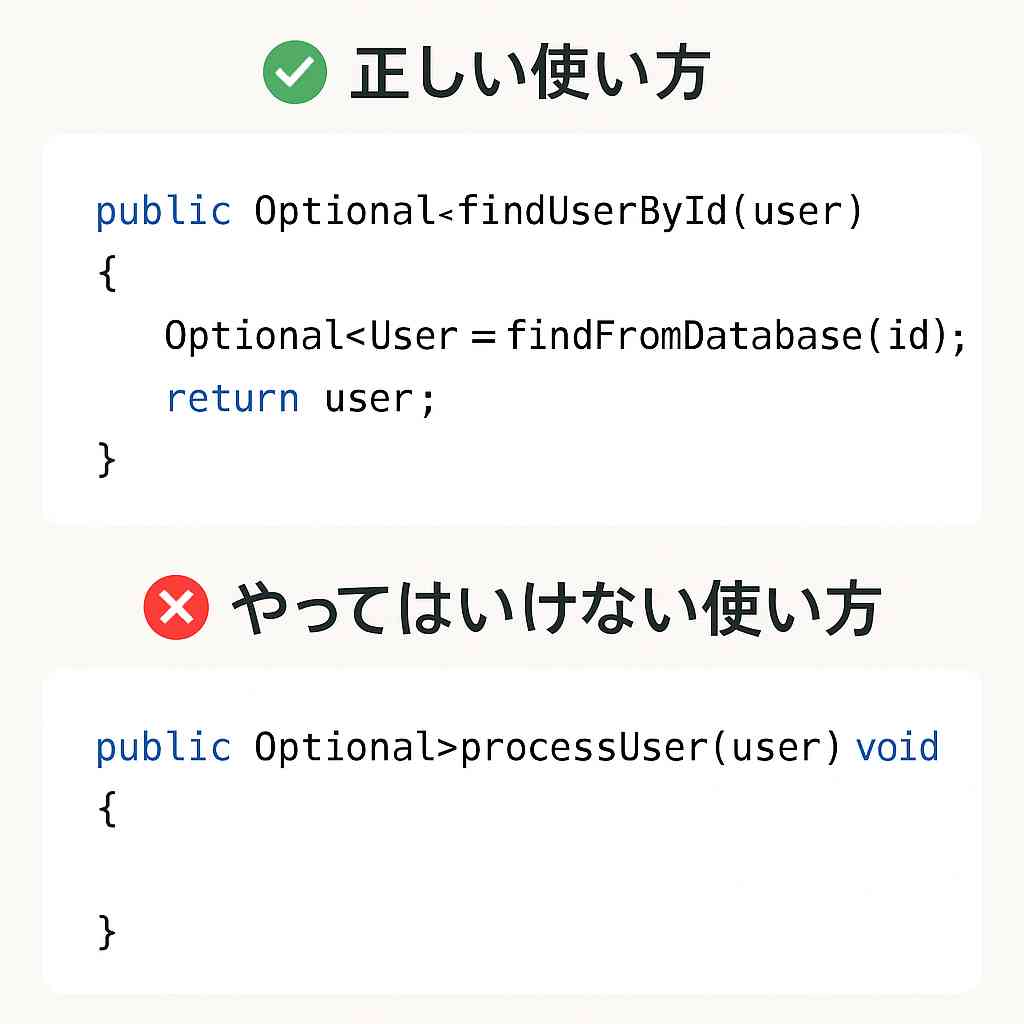Click the opening brace under processUser
This screenshot has width=1024, height=1024.
(x=108, y=810)
